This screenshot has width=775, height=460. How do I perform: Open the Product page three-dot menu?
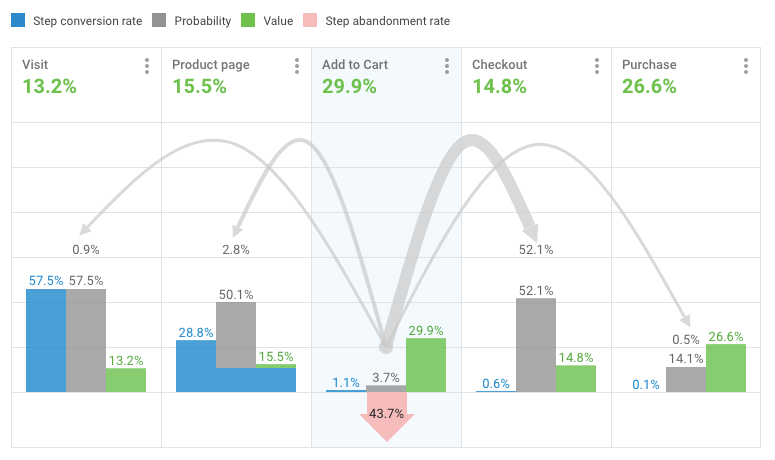click(x=297, y=66)
